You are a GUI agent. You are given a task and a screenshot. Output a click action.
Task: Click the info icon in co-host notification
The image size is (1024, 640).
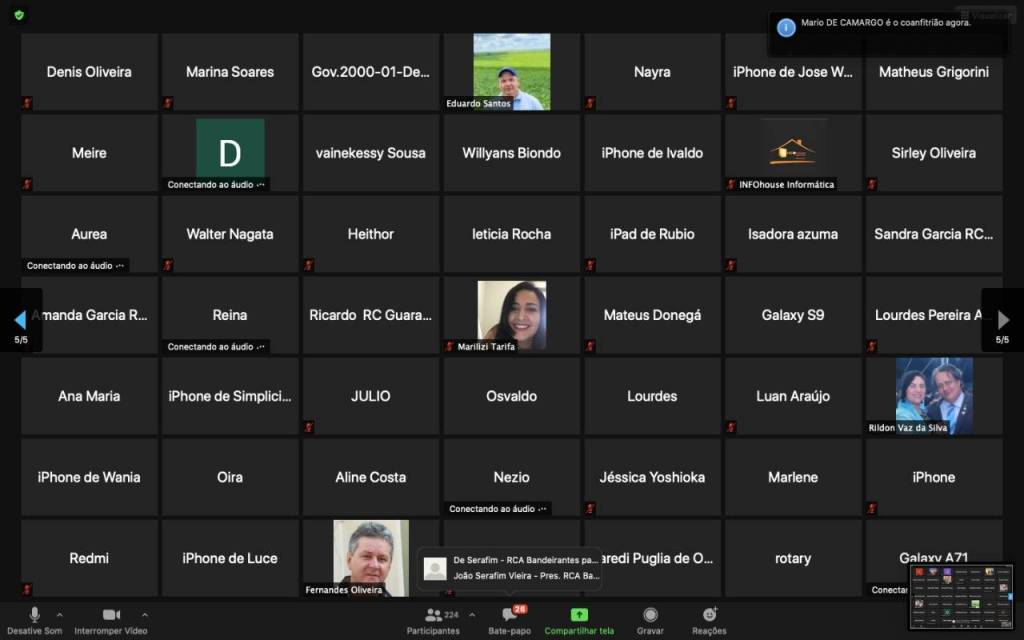click(786, 27)
